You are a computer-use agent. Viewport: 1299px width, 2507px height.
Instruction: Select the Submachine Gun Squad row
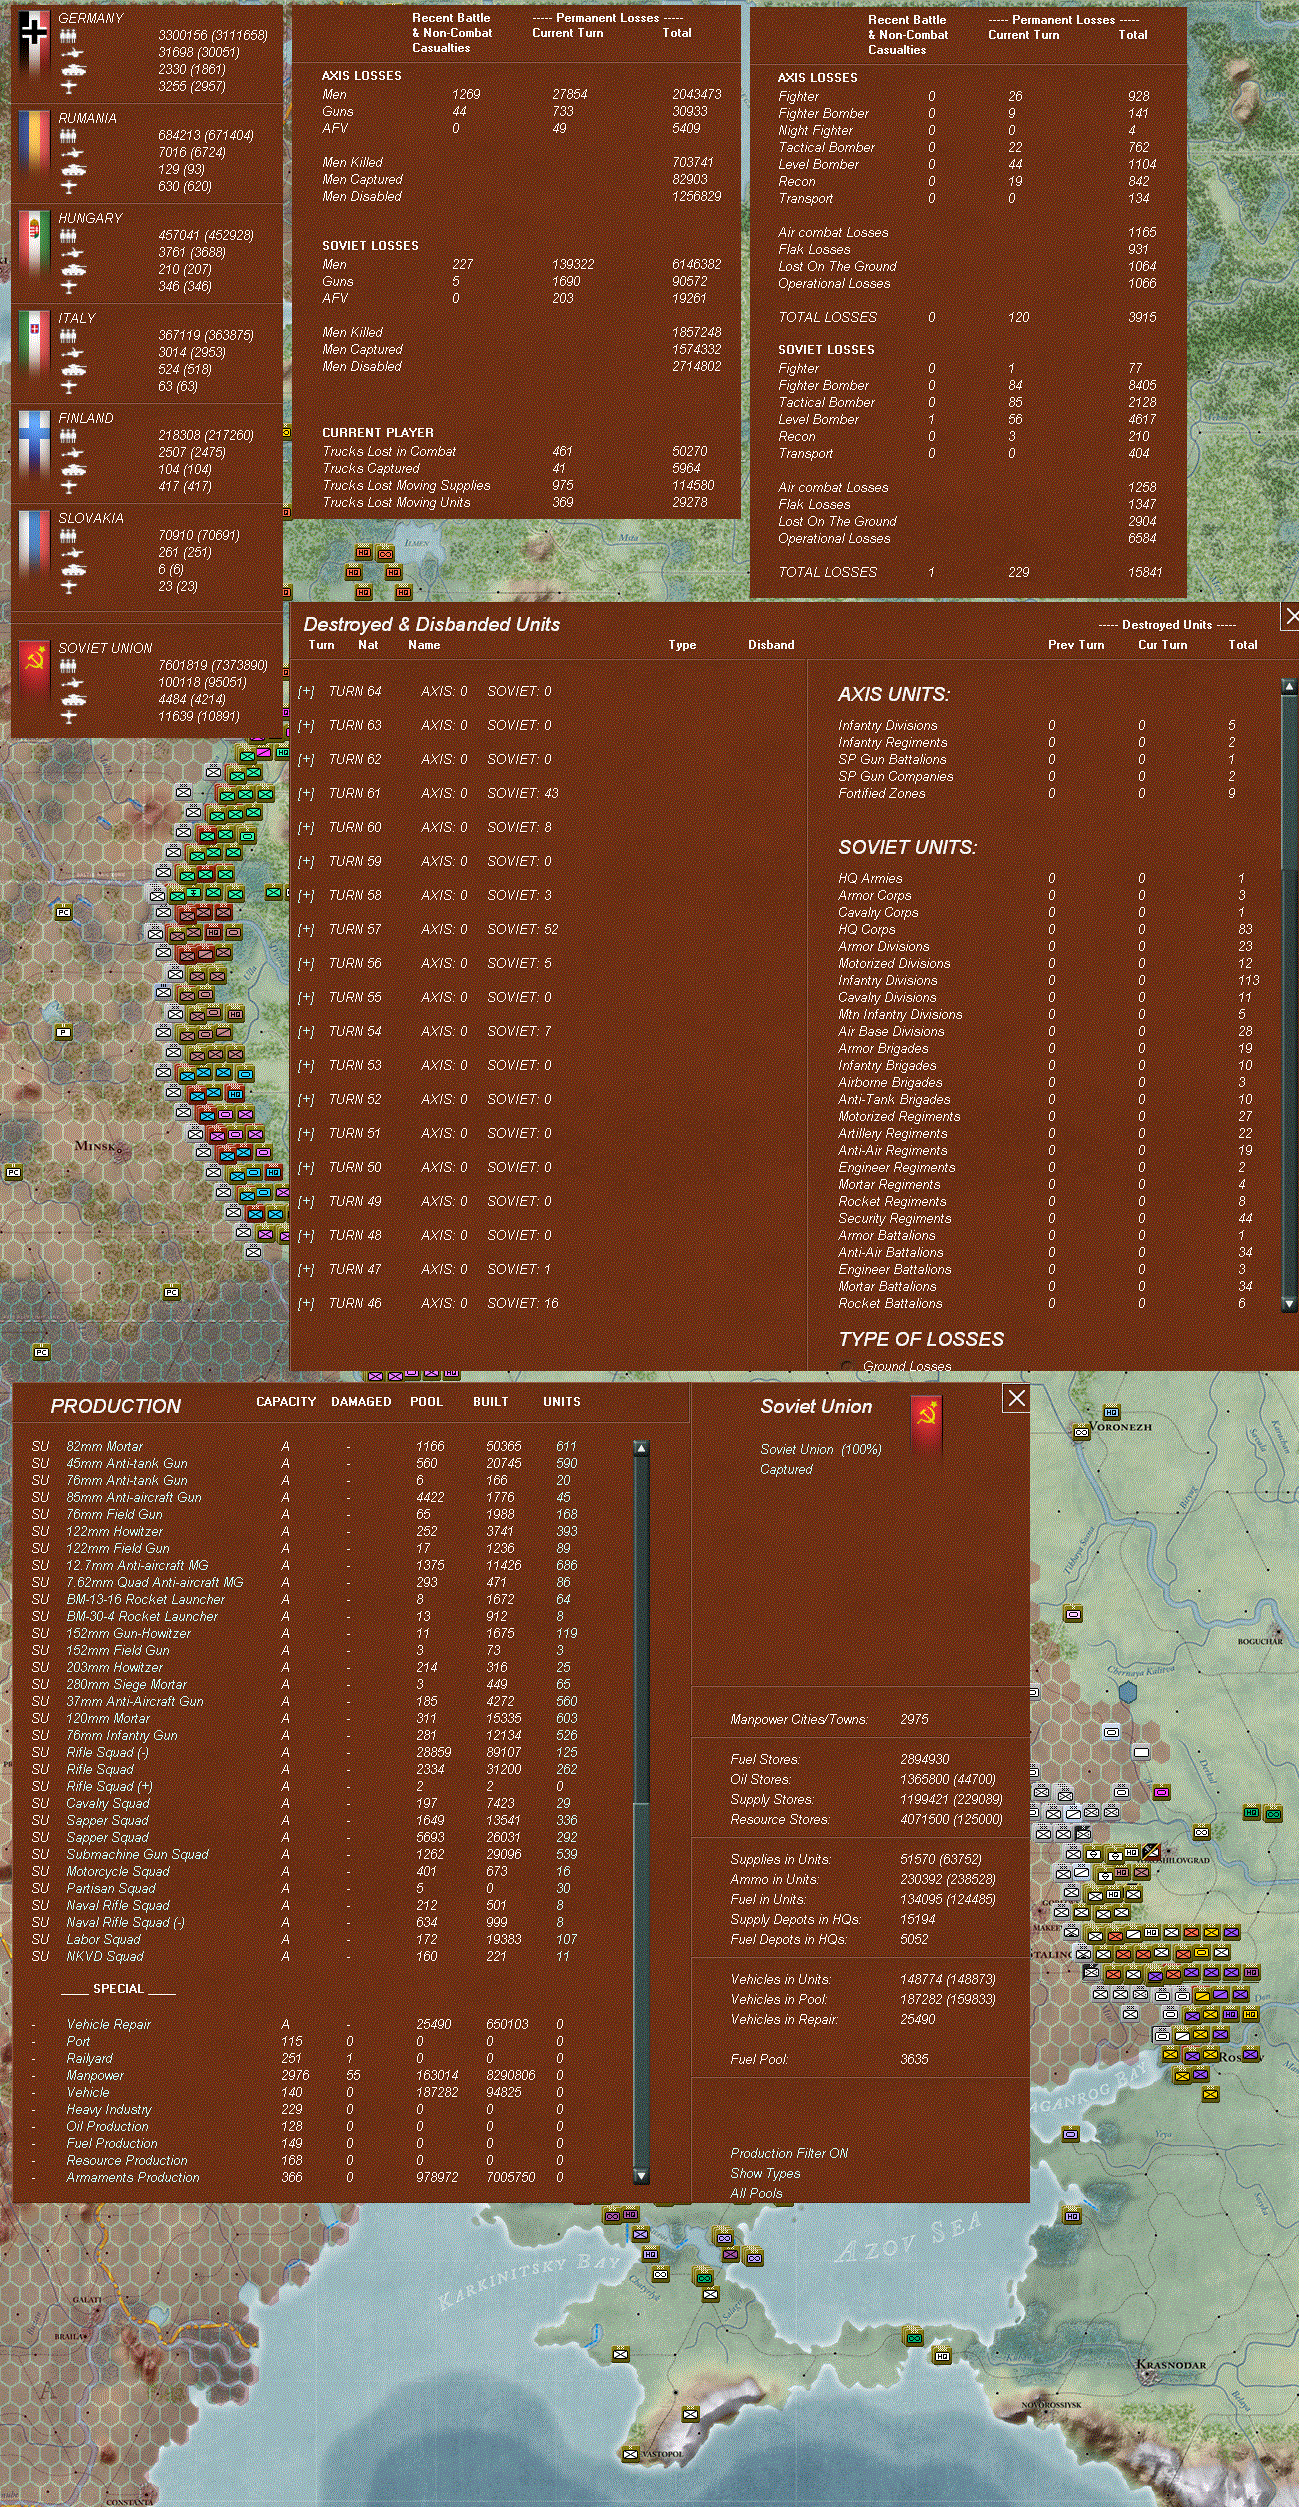306,1855
